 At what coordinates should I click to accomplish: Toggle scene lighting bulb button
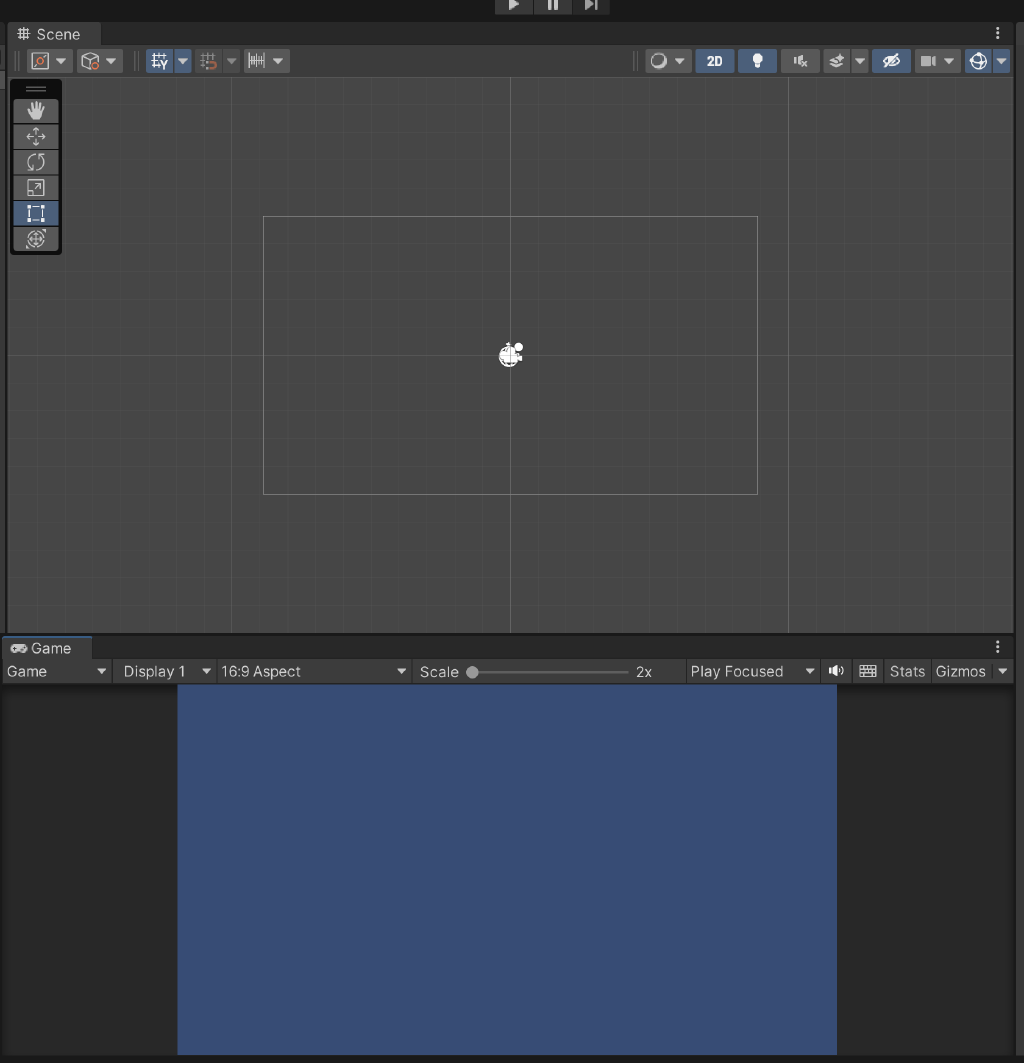click(x=757, y=61)
